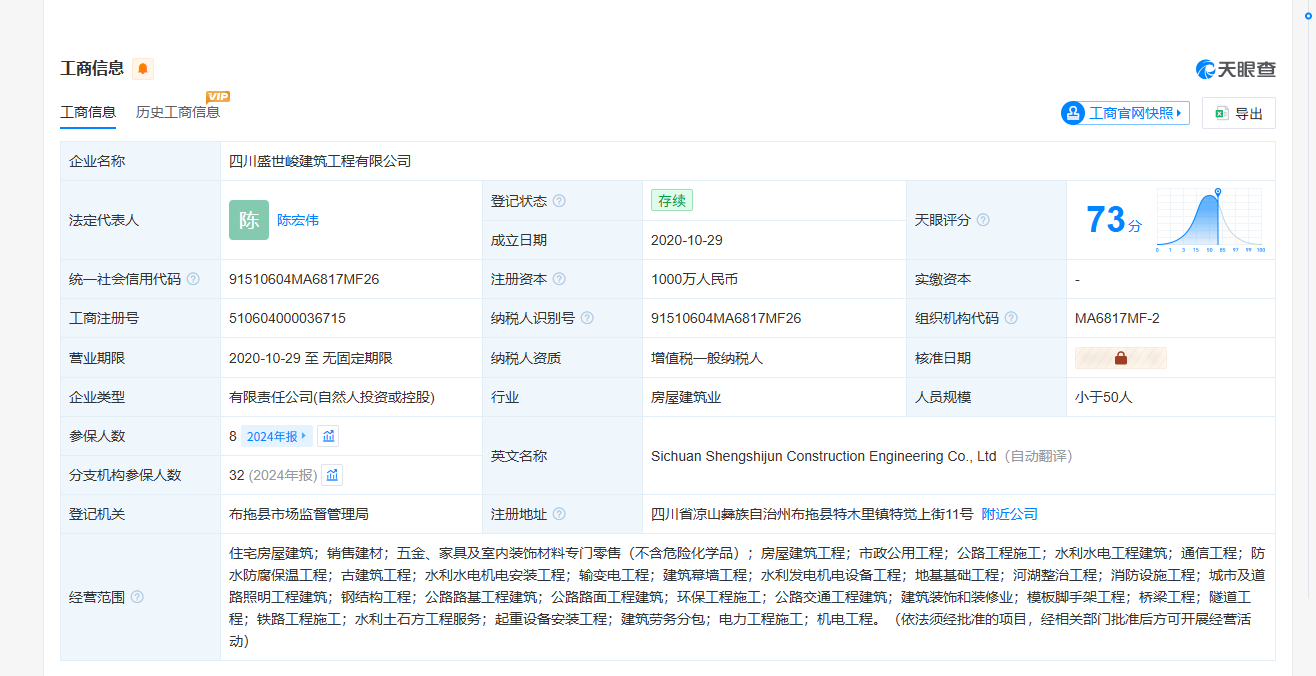
Task: Open the 附近公司 nearby companies link
Action: pyautogui.click(x=1009, y=514)
